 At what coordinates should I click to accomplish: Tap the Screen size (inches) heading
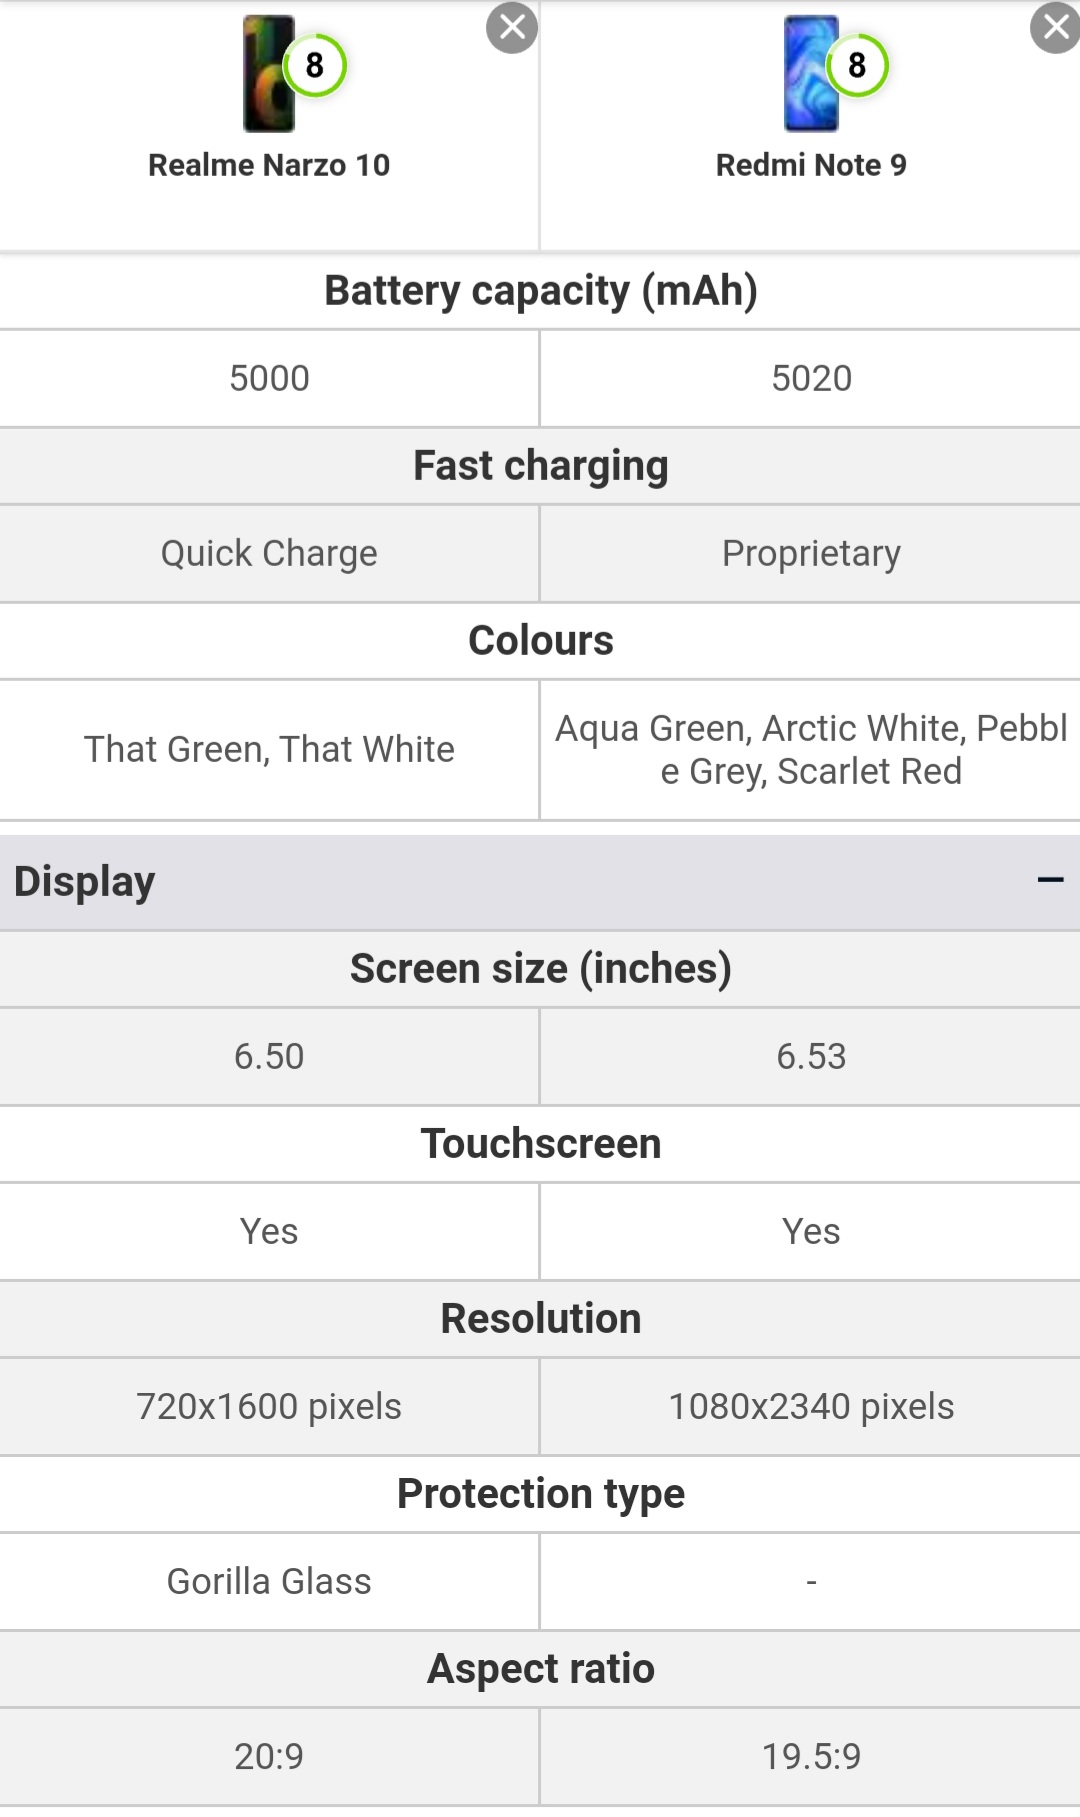[x=540, y=969]
